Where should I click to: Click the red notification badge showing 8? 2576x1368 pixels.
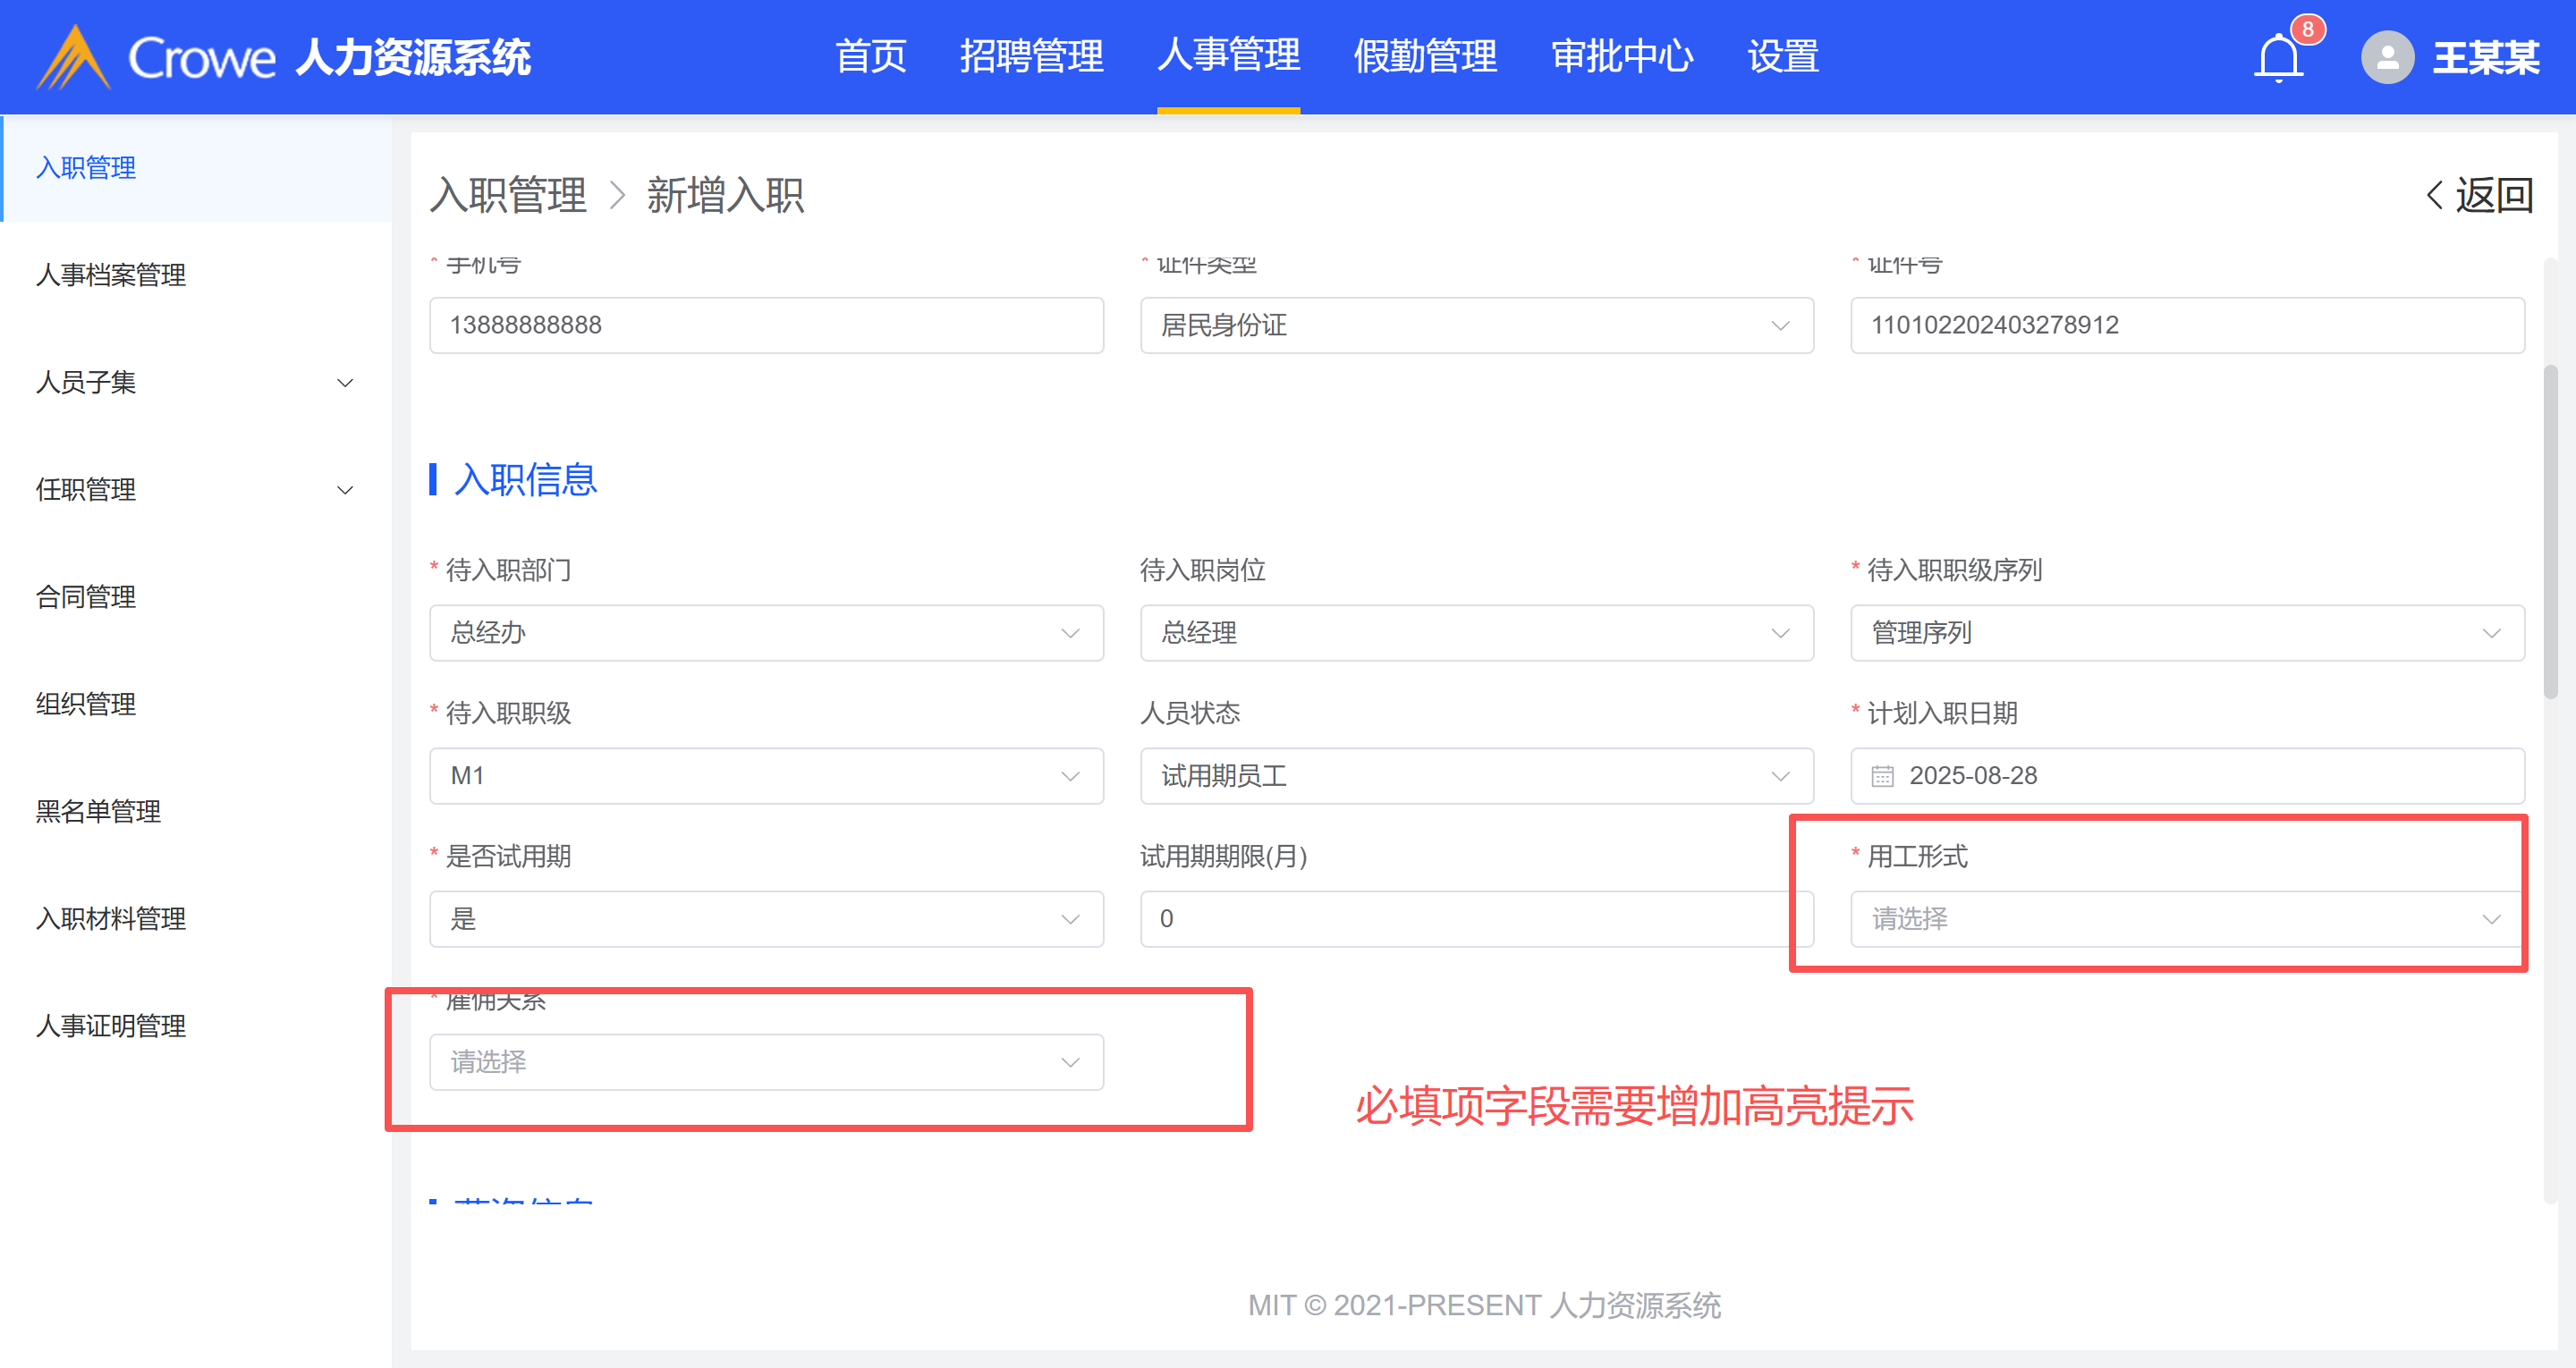click(2307, 29)
